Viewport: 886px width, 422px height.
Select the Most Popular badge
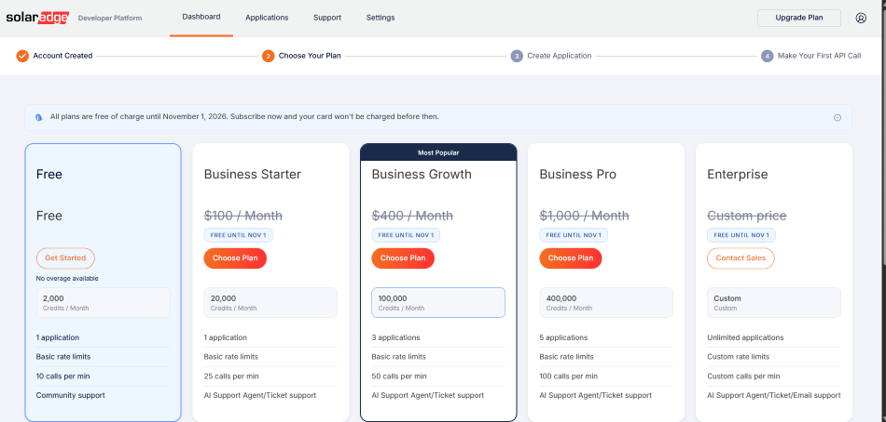pos(438,153)
